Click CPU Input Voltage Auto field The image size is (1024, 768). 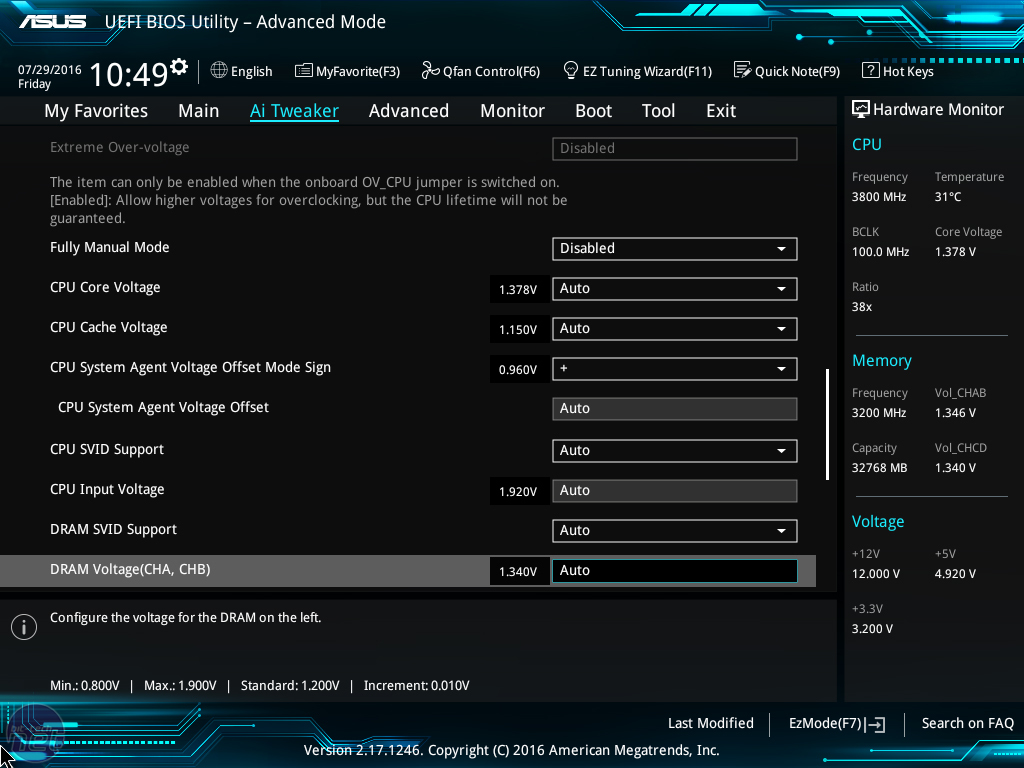tap(675, 491)
